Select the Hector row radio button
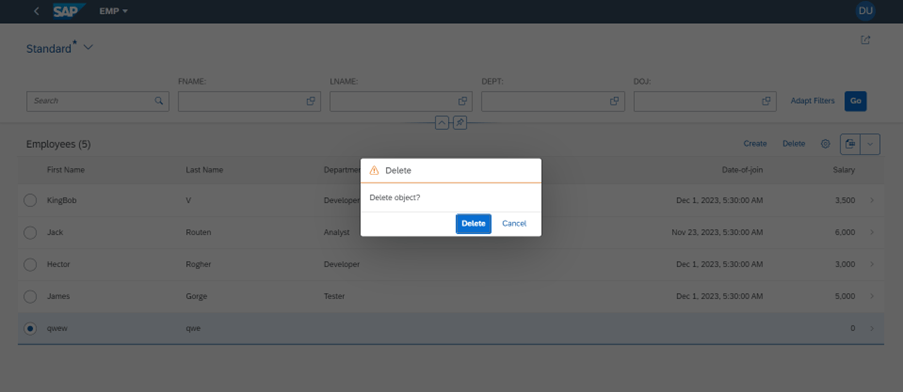The image size is (903, 392). click(x=30, y=264)
